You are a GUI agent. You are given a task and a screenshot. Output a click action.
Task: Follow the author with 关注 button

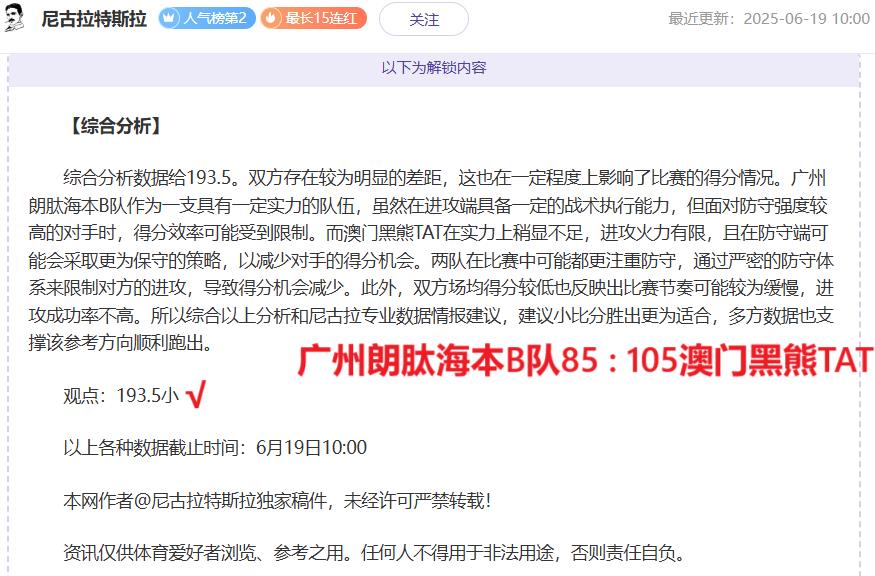pos(424,20)
